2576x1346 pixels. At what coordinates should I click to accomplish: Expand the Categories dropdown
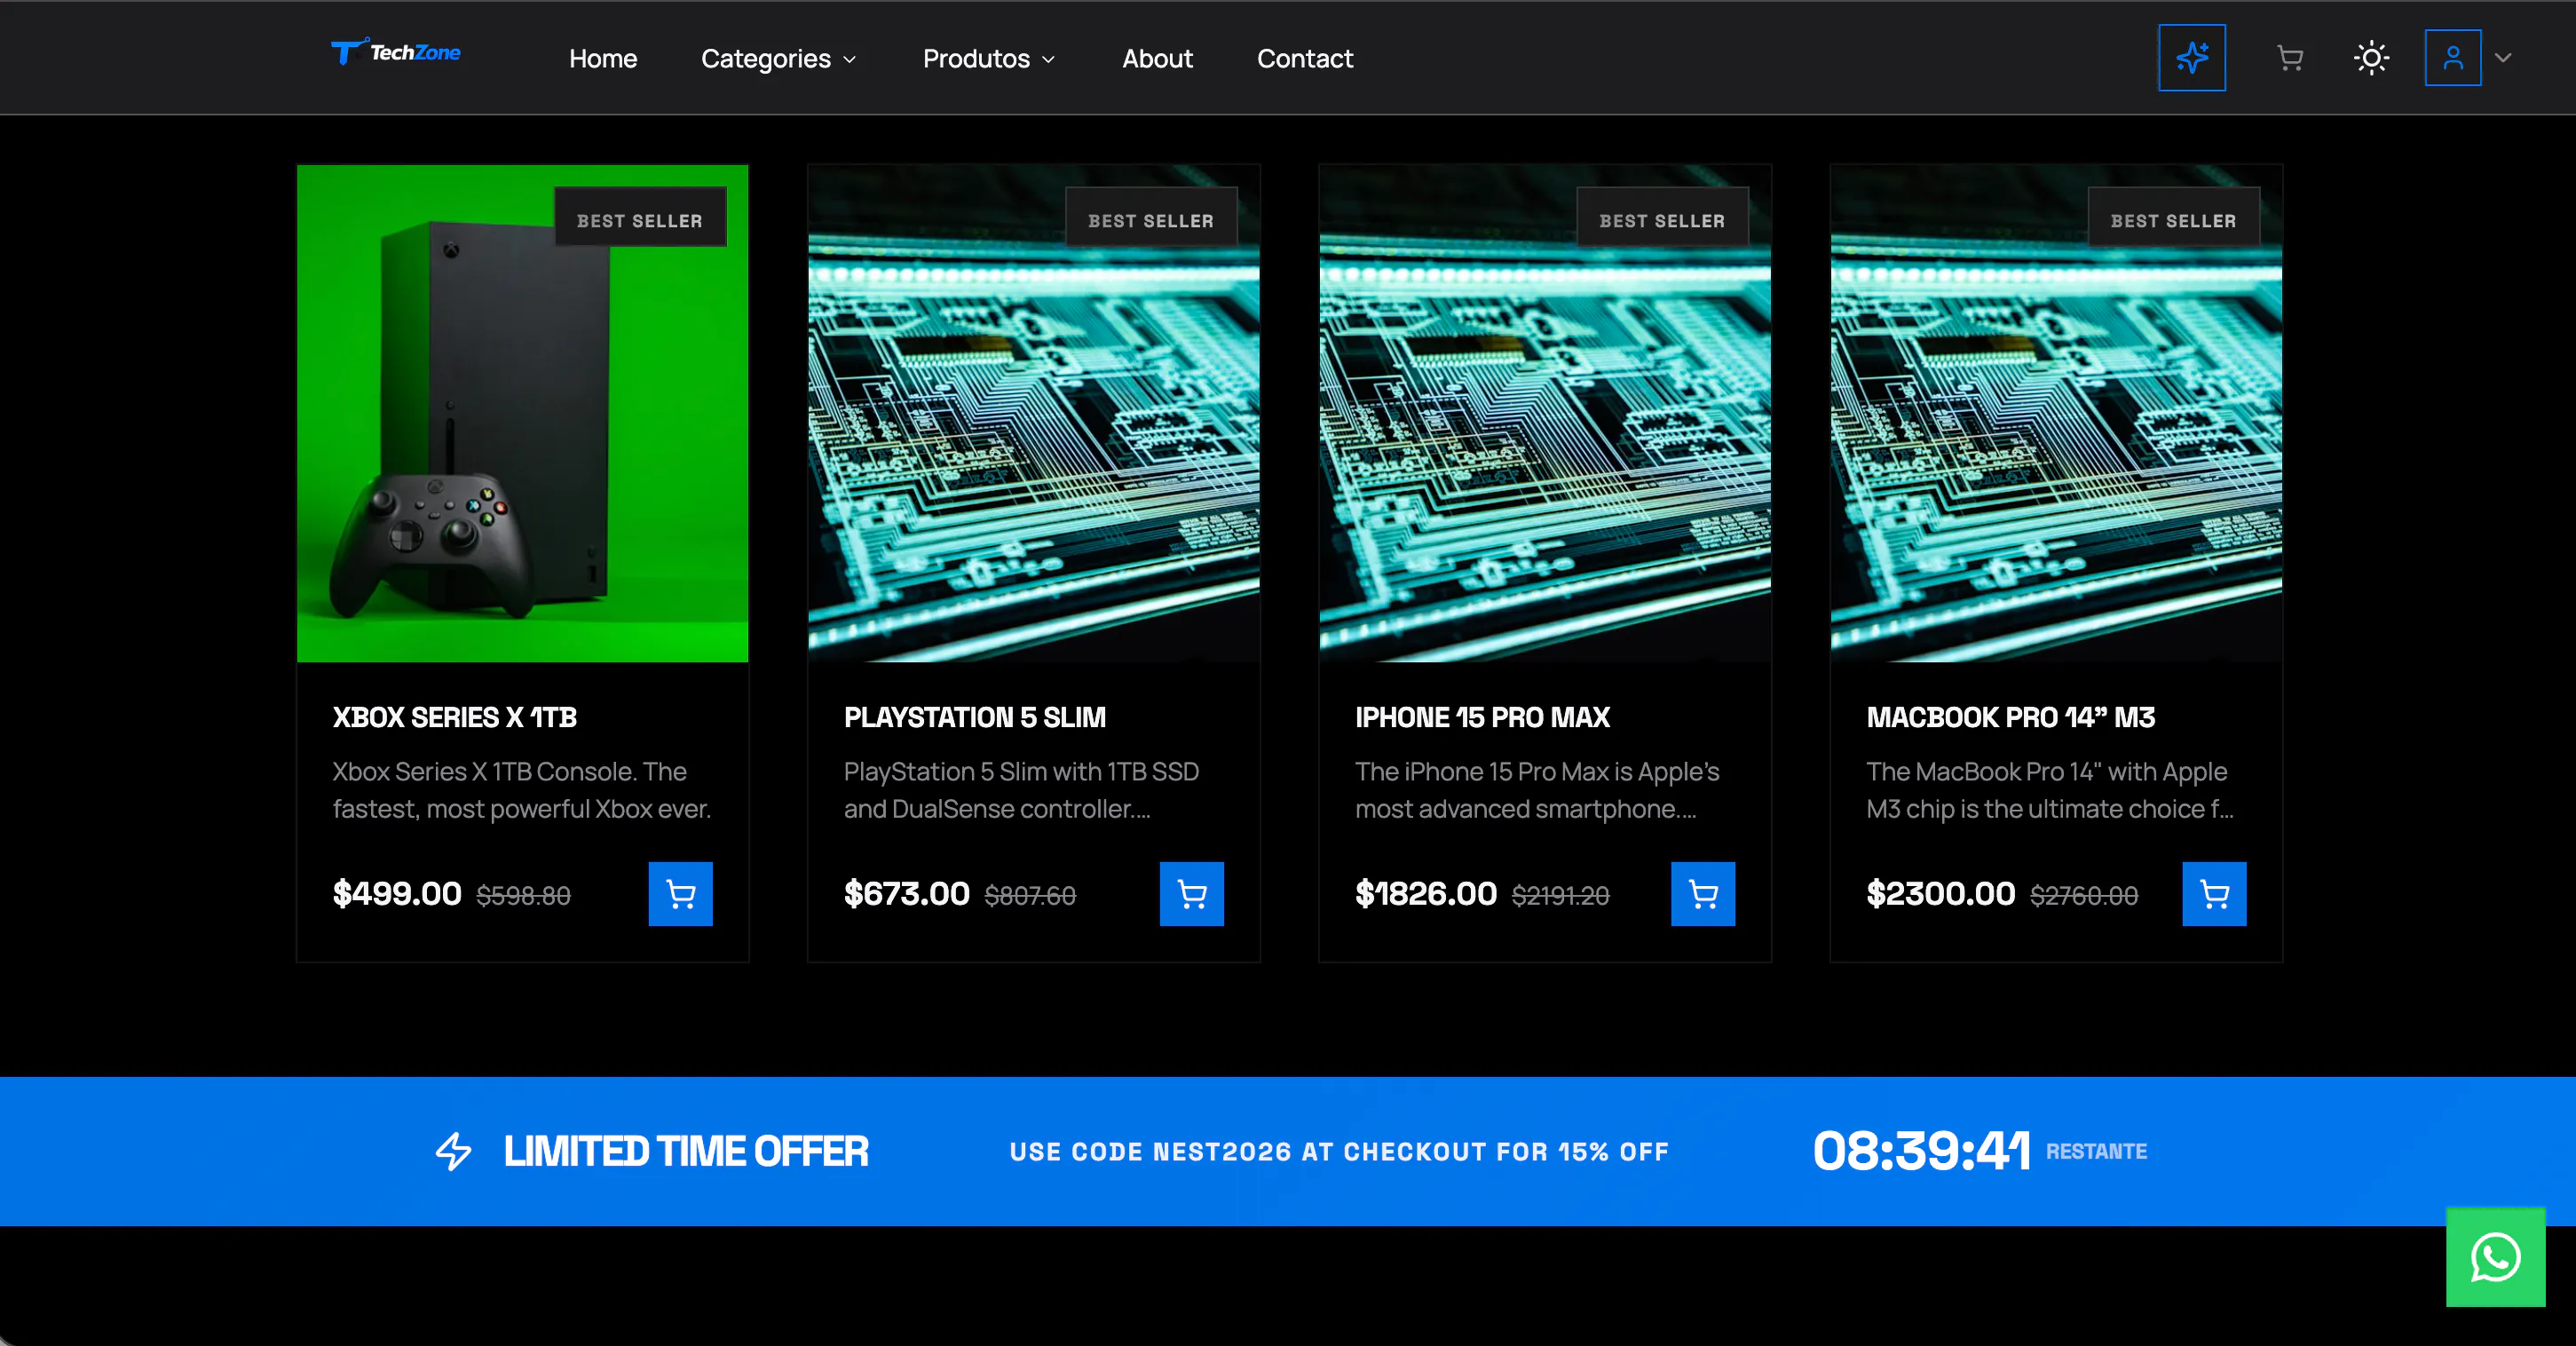coord(779,59)
